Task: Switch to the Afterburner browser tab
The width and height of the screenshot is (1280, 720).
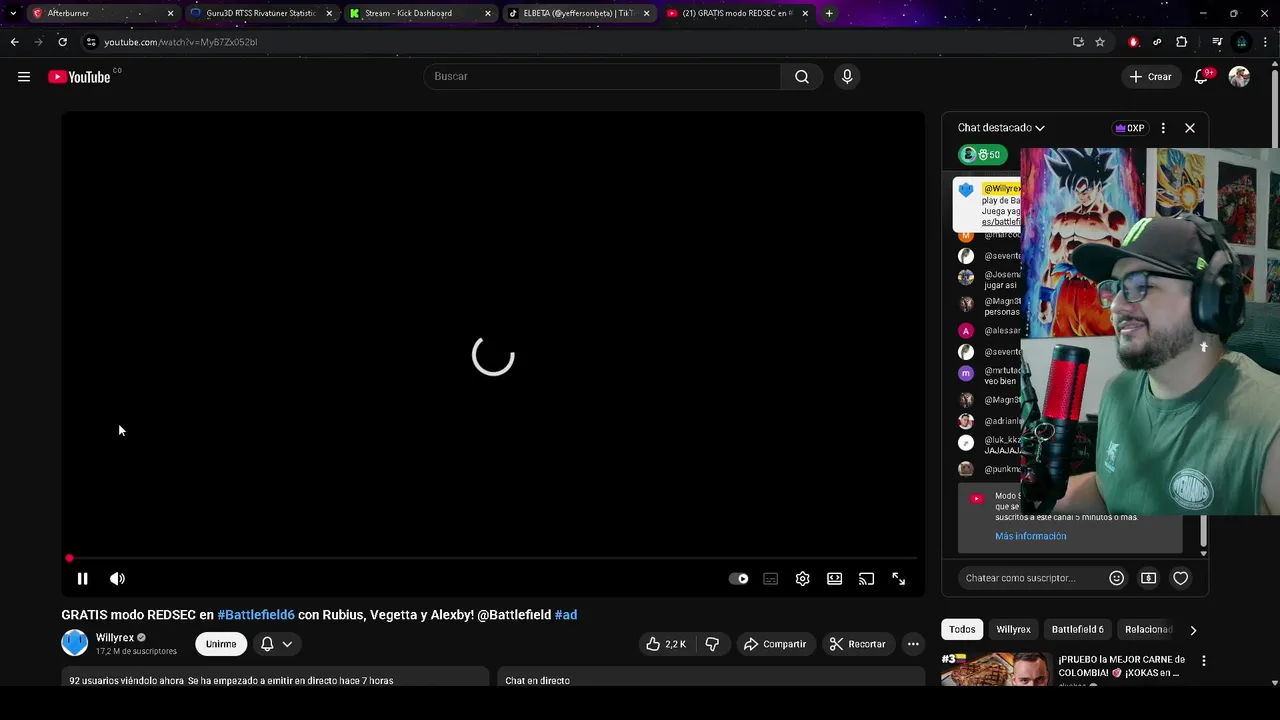Action: 103,13
